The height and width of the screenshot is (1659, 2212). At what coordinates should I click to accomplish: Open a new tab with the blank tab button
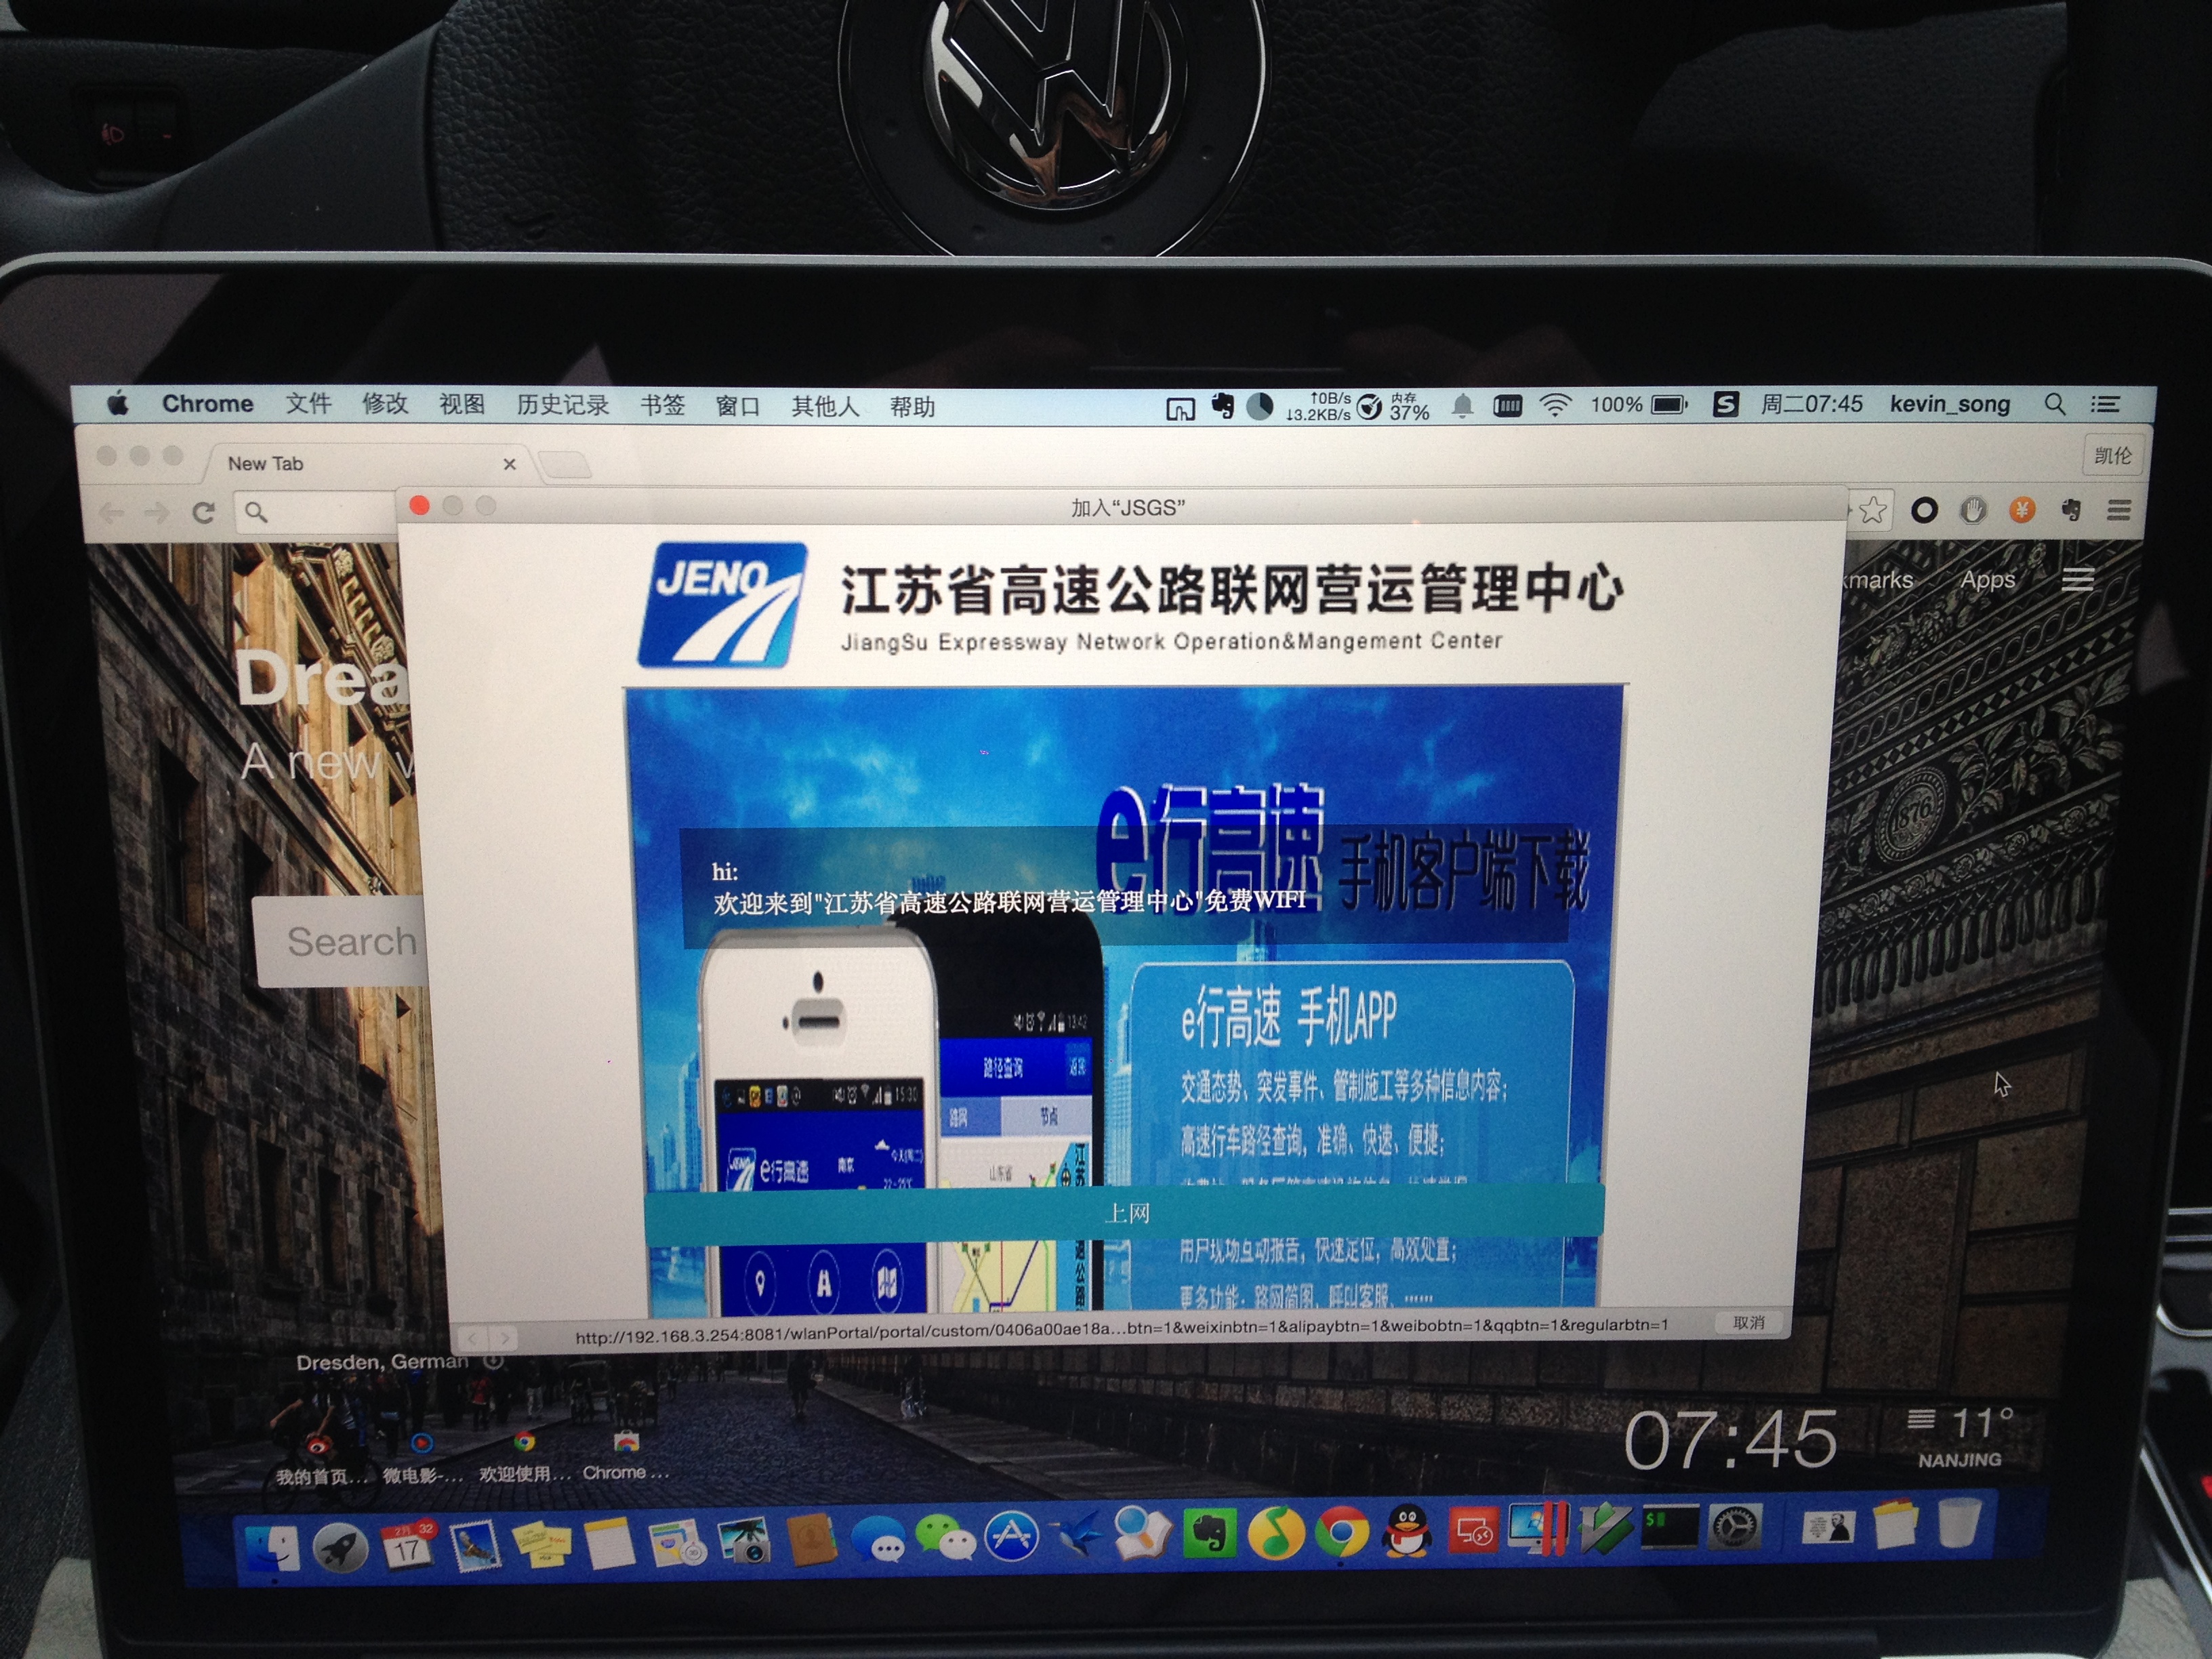coord(565,464)
